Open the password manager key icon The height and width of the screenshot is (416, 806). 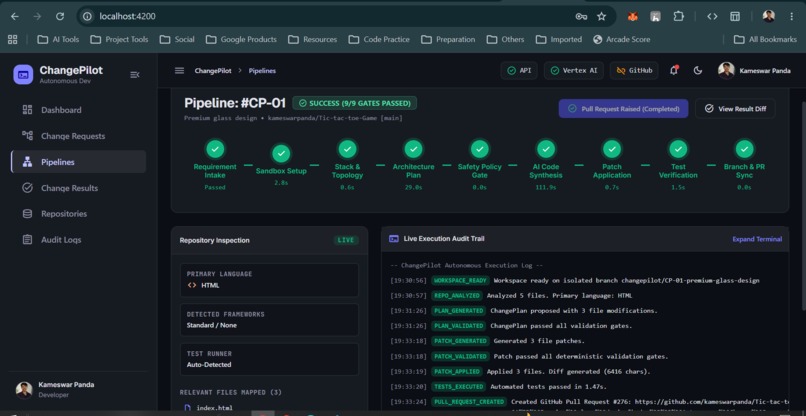coord(581,16)
